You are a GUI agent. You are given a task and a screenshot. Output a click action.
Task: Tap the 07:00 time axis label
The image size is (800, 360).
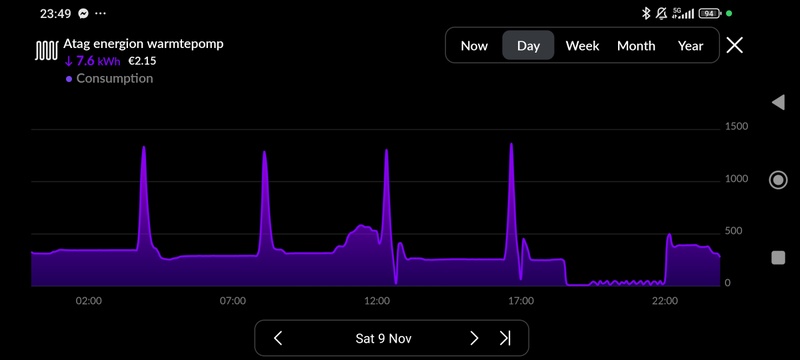coord(233,301)
